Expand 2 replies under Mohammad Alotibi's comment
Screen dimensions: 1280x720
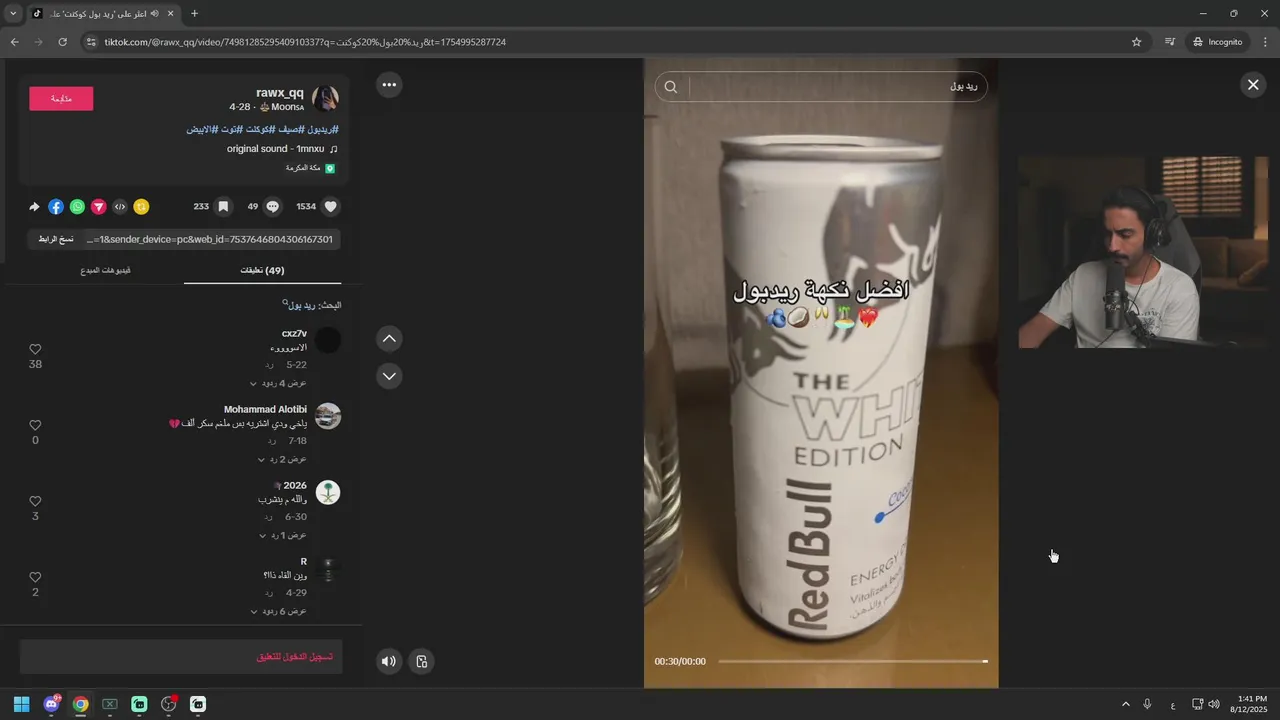pos(282,459)
